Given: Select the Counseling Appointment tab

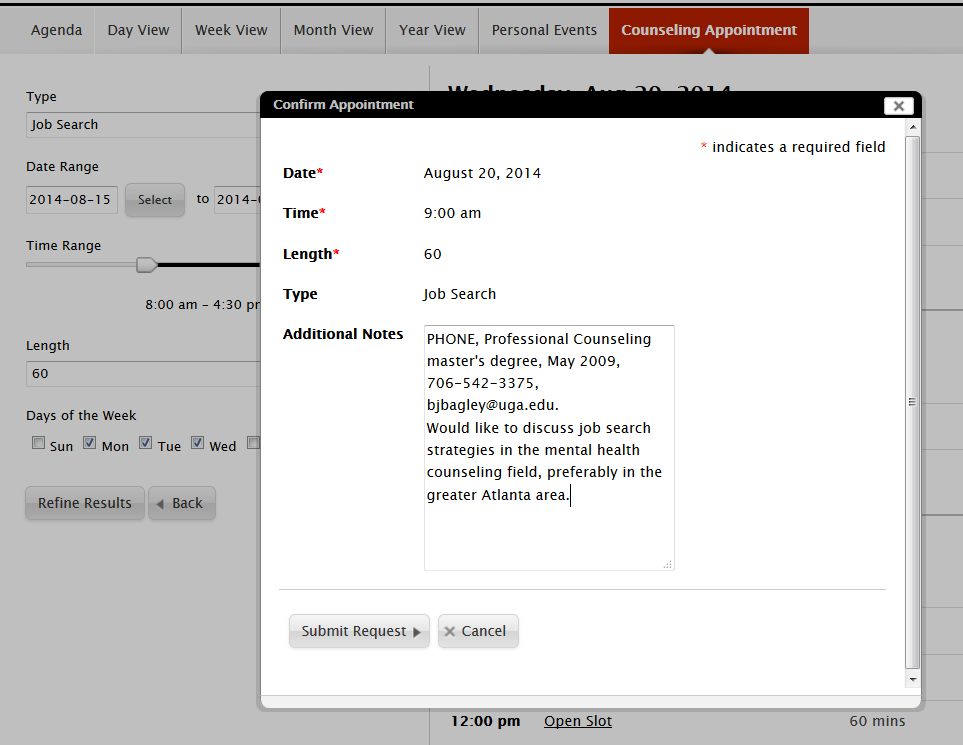Looking at the screenshot, I should pyautogui.click(x=709, y=30).
